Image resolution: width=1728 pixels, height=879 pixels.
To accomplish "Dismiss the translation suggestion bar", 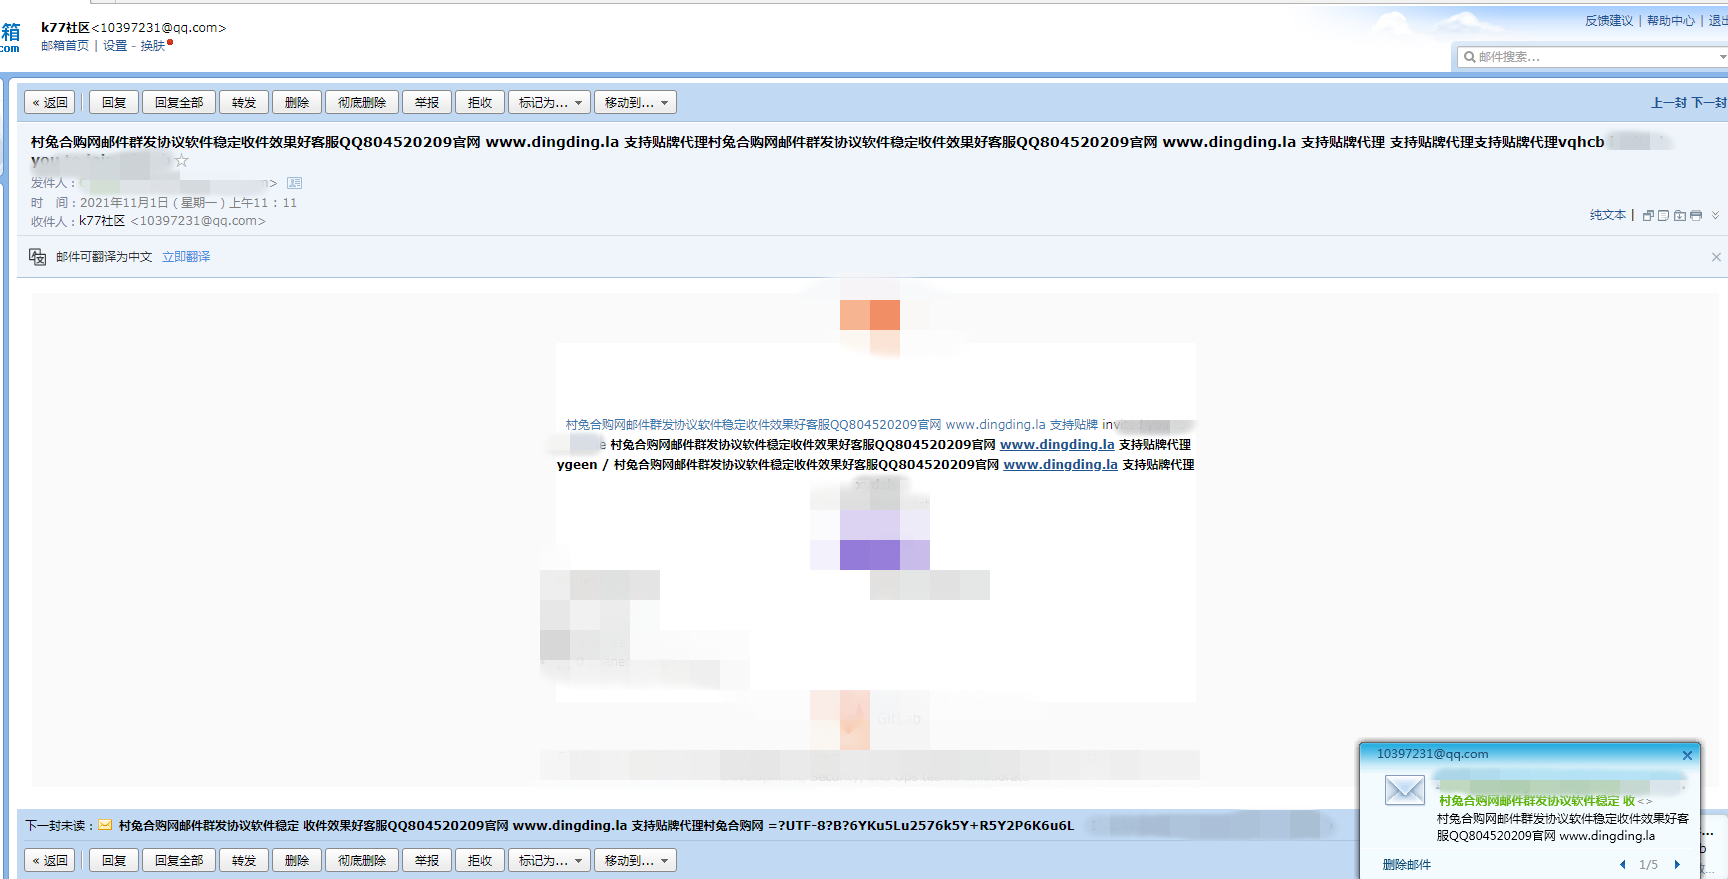I will tap(1716, 257).
